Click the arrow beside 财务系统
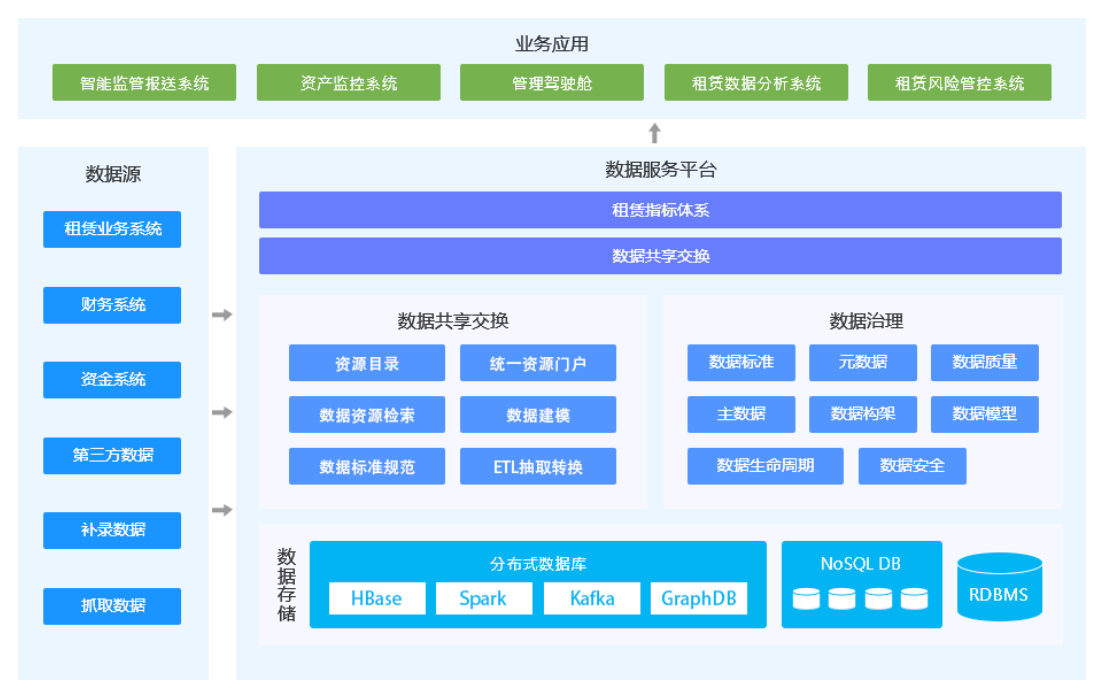1105x699 pixels. (x=222, y=315)
